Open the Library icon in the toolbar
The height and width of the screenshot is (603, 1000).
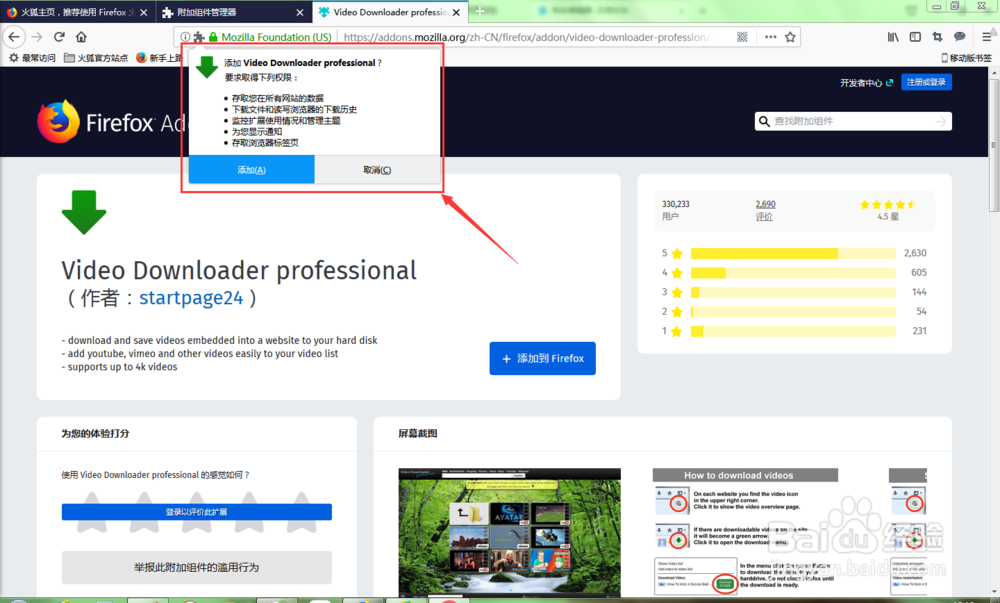pos(893,37)
